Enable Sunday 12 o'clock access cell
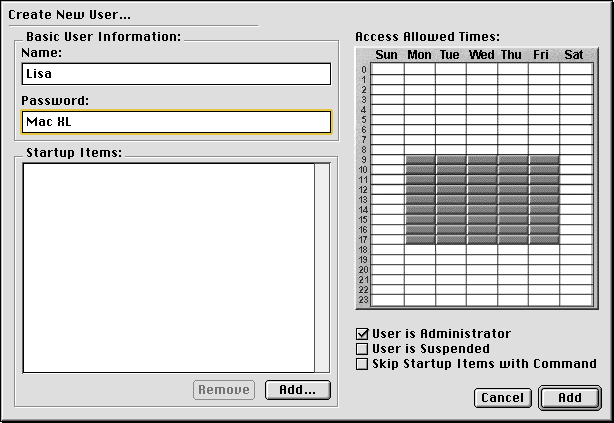 pos(388,190)
